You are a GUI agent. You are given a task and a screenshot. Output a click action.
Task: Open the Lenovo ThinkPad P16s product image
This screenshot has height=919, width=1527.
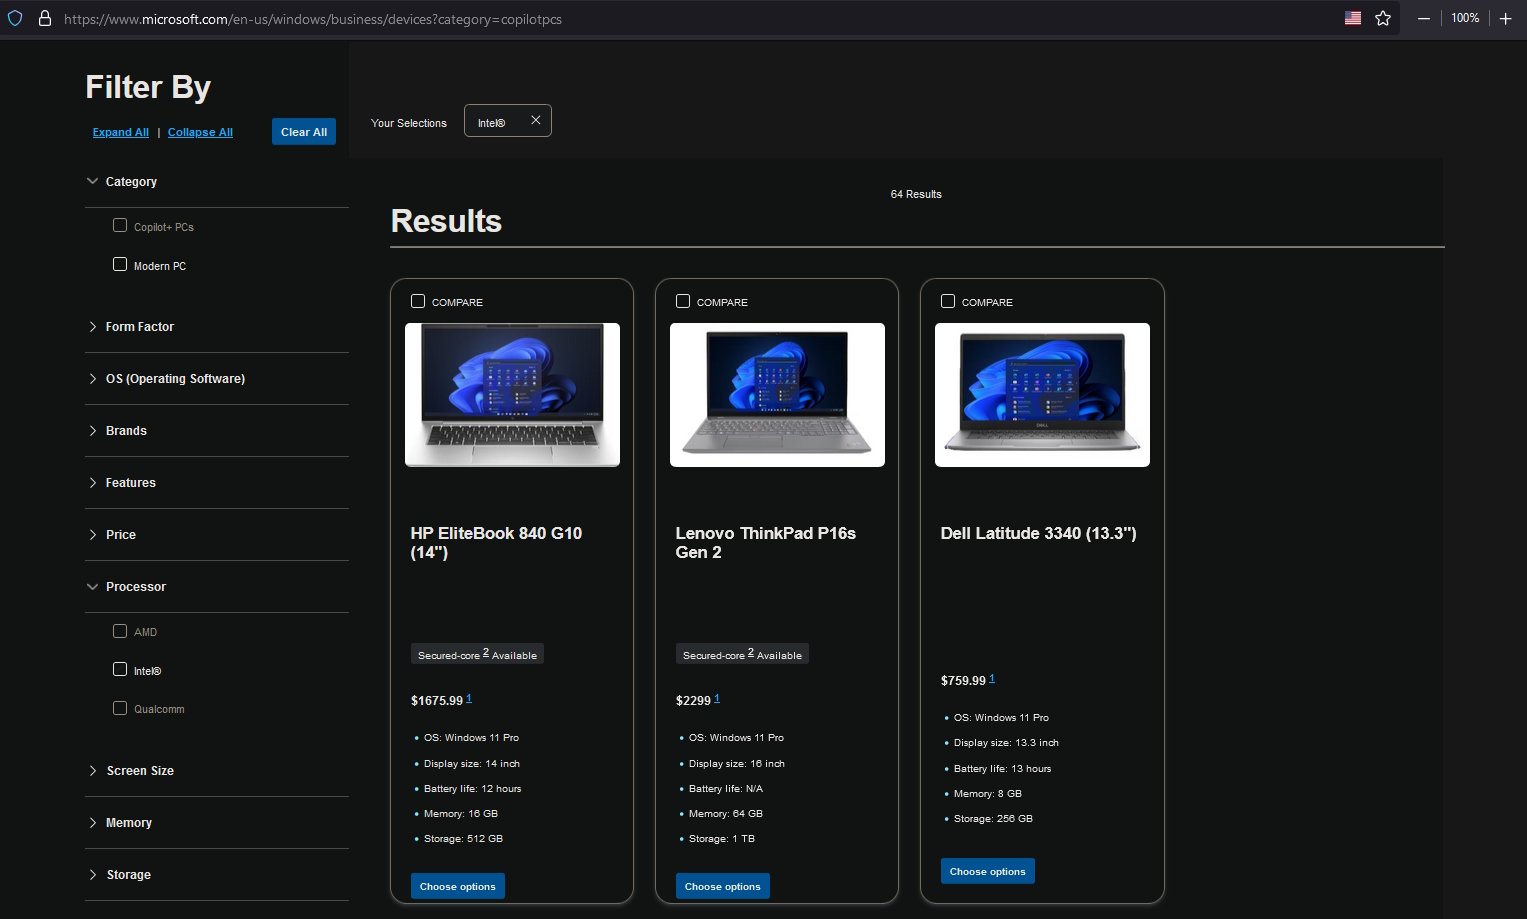tap(777, 395)
